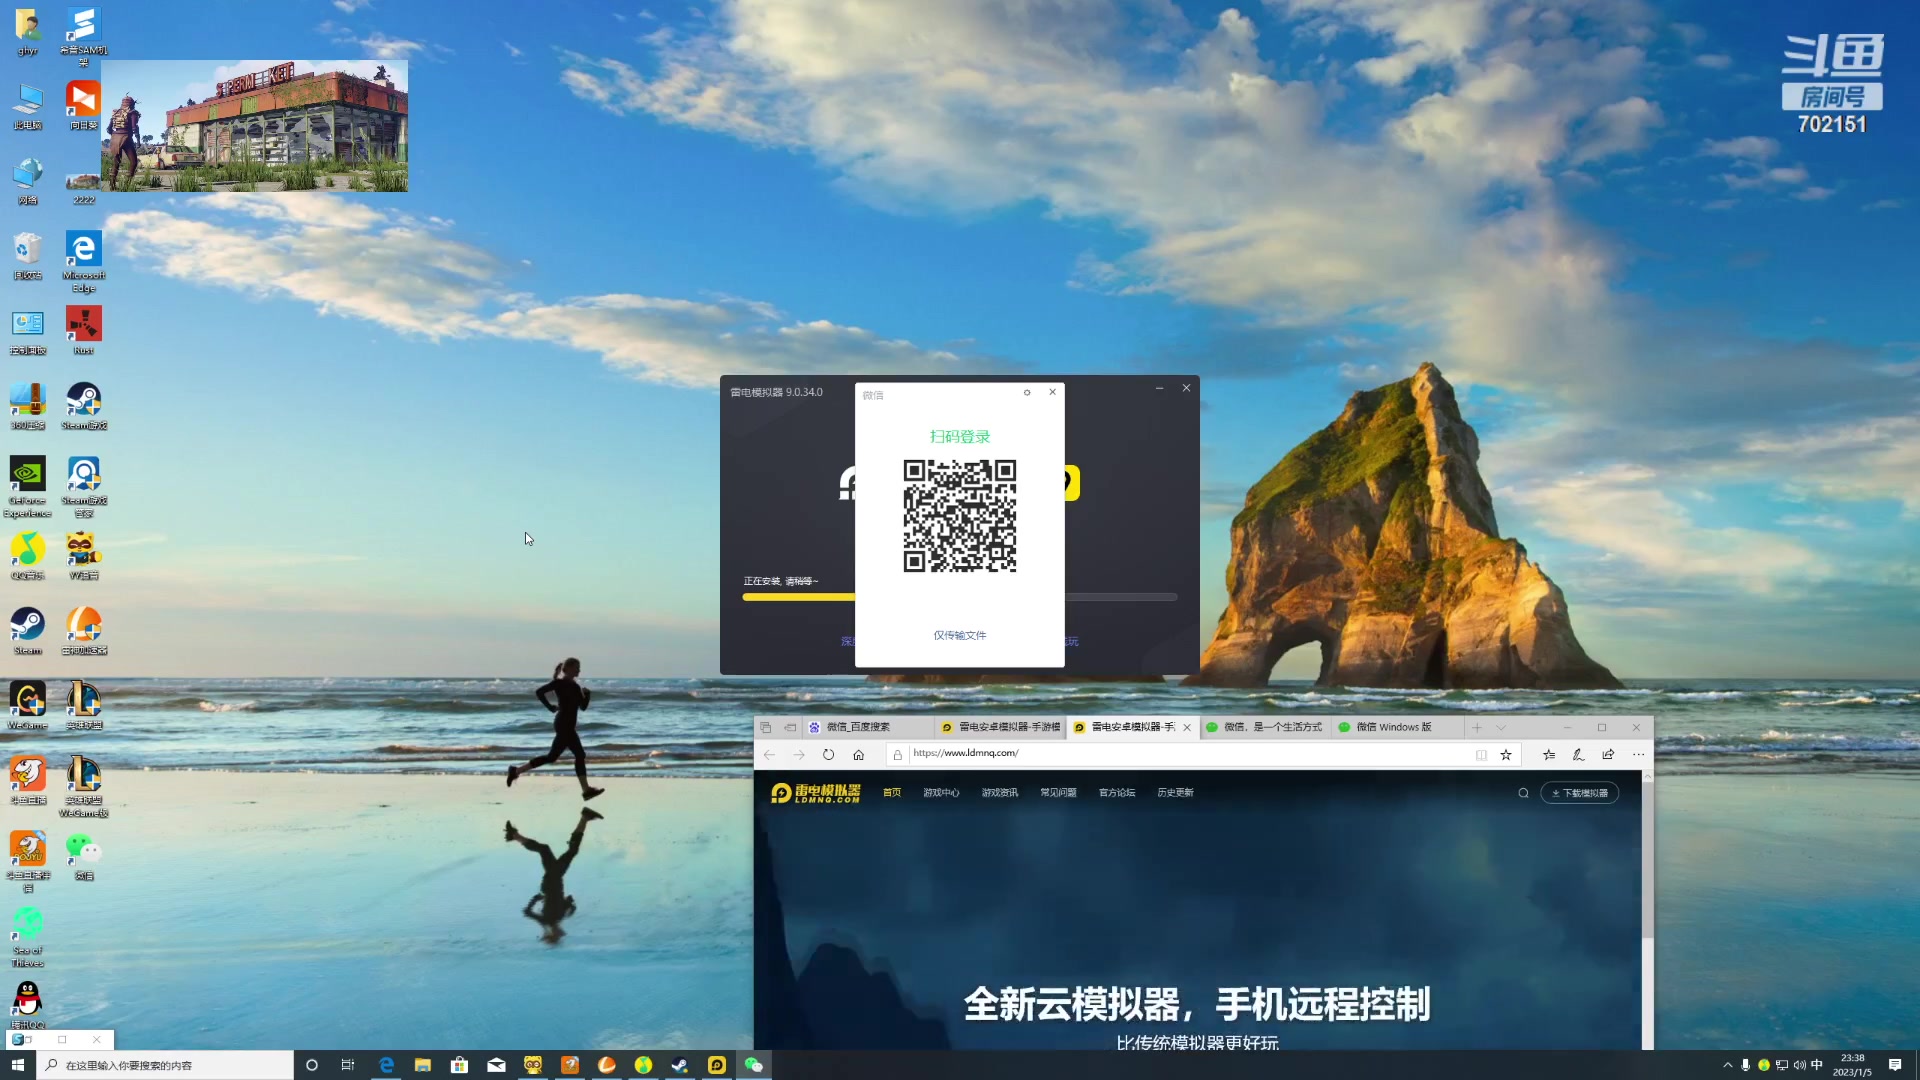Close the active 雷电安卓模拟器 browser tab
This screenshot has width=1920, height=1080.
[1187, 728]
